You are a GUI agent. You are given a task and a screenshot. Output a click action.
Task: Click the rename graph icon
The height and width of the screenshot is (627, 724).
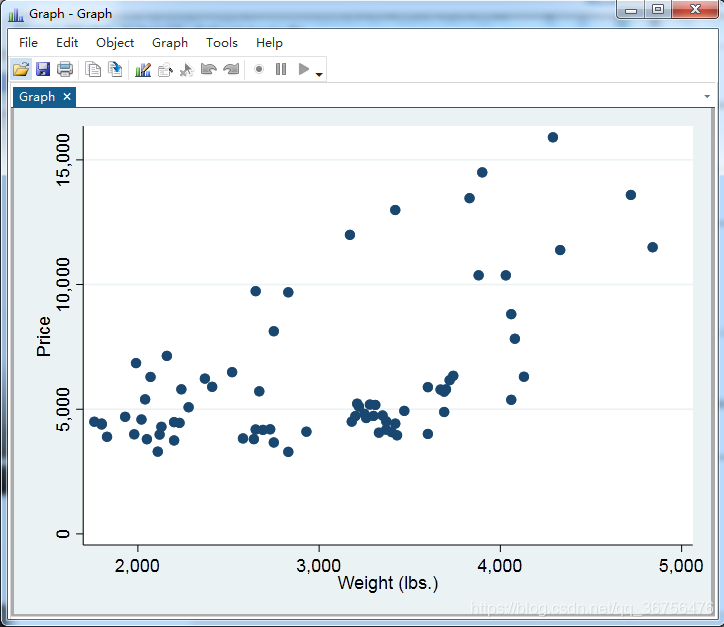coord(115,69)
